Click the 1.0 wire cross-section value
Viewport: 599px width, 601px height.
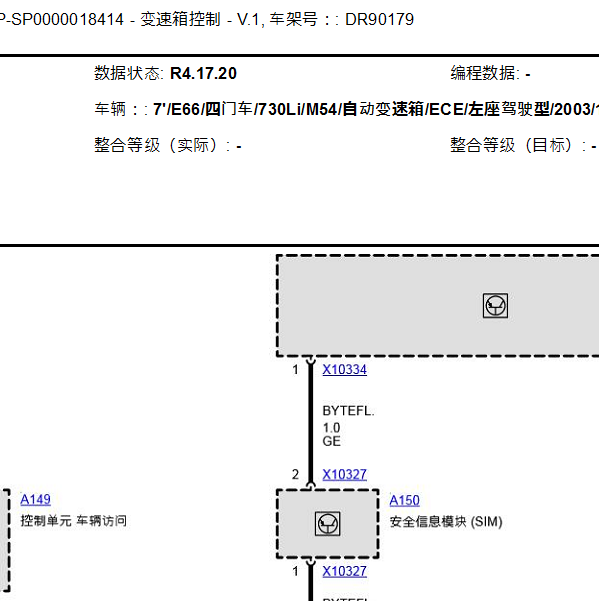pyautogui.click(x=331, y=428)
